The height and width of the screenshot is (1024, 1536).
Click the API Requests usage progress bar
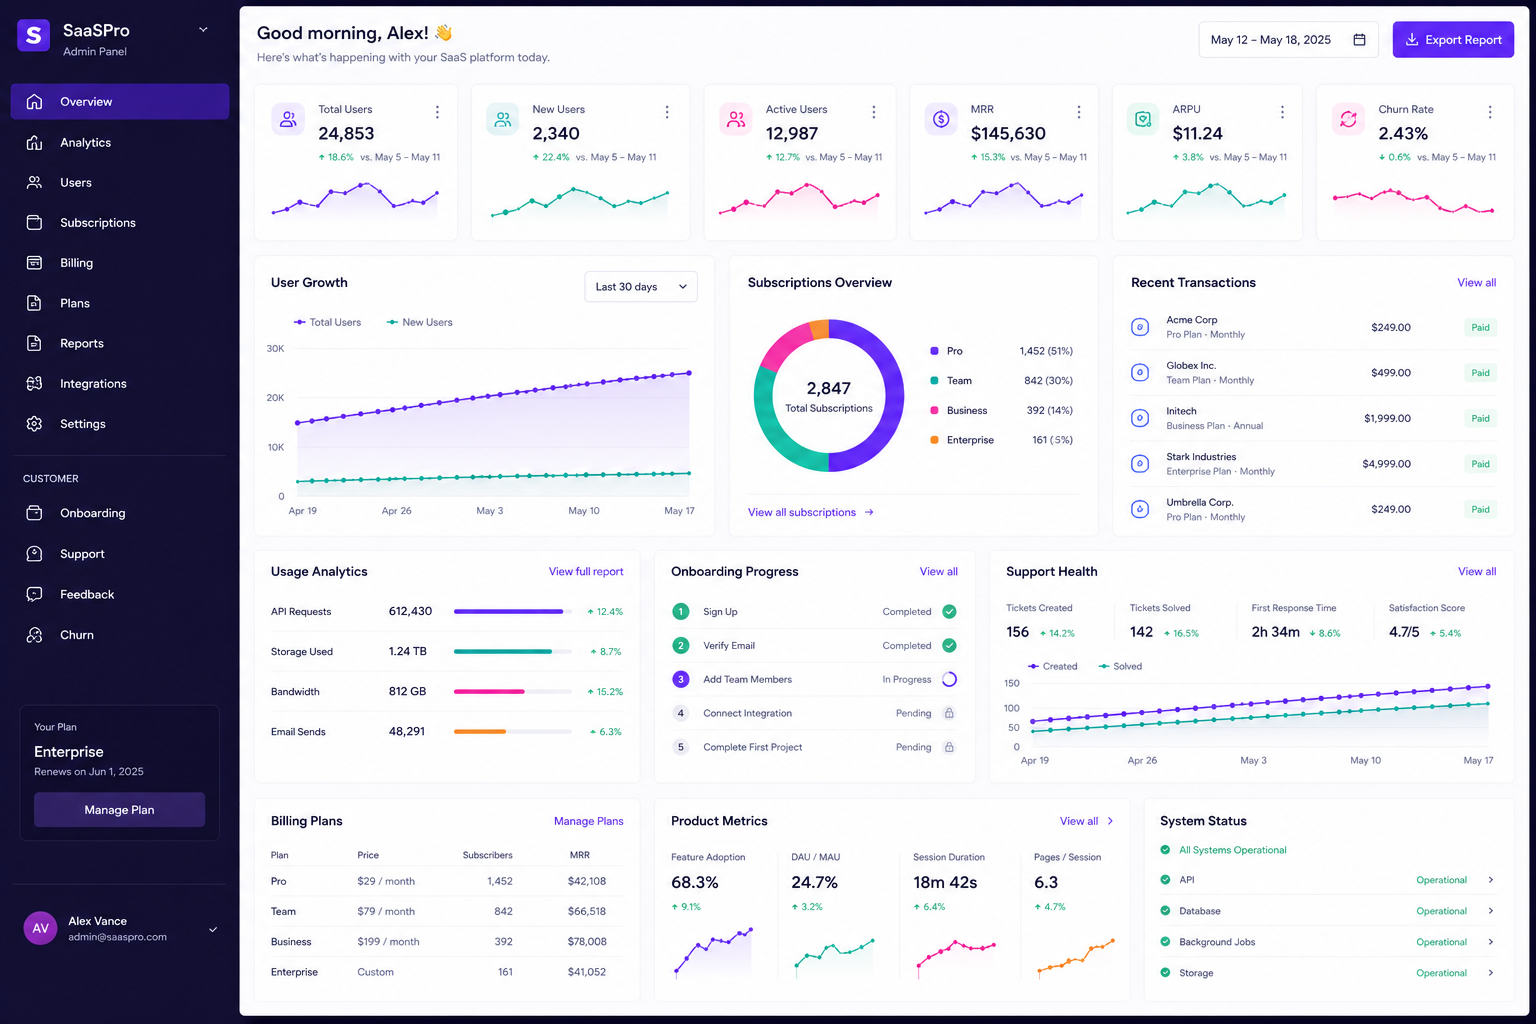(x=513, y=612)
